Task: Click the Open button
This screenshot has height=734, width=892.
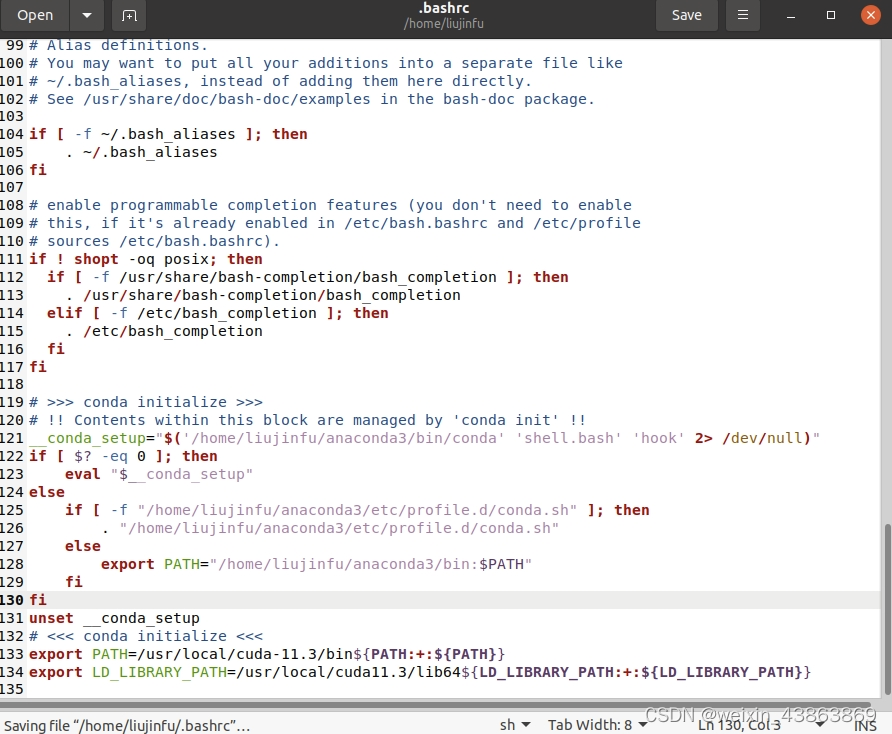Action: point(35,15)
